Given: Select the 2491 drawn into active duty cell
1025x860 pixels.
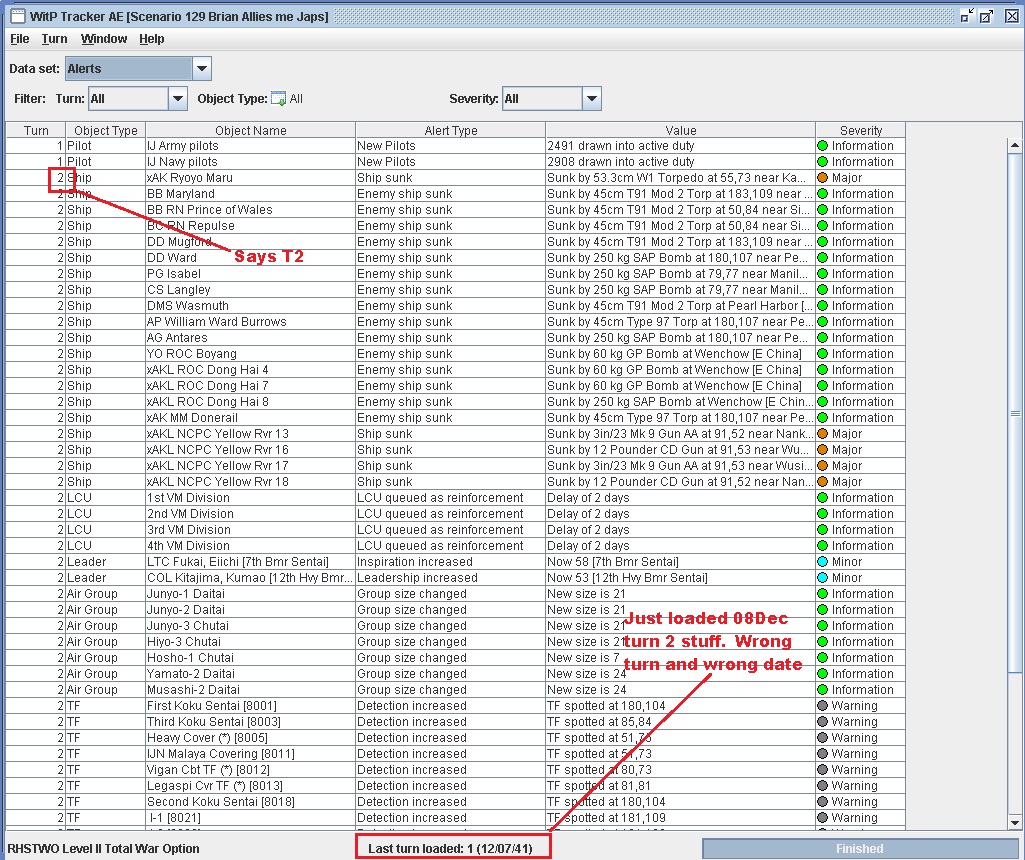Looking at the screenshot, I should (681, 146).
